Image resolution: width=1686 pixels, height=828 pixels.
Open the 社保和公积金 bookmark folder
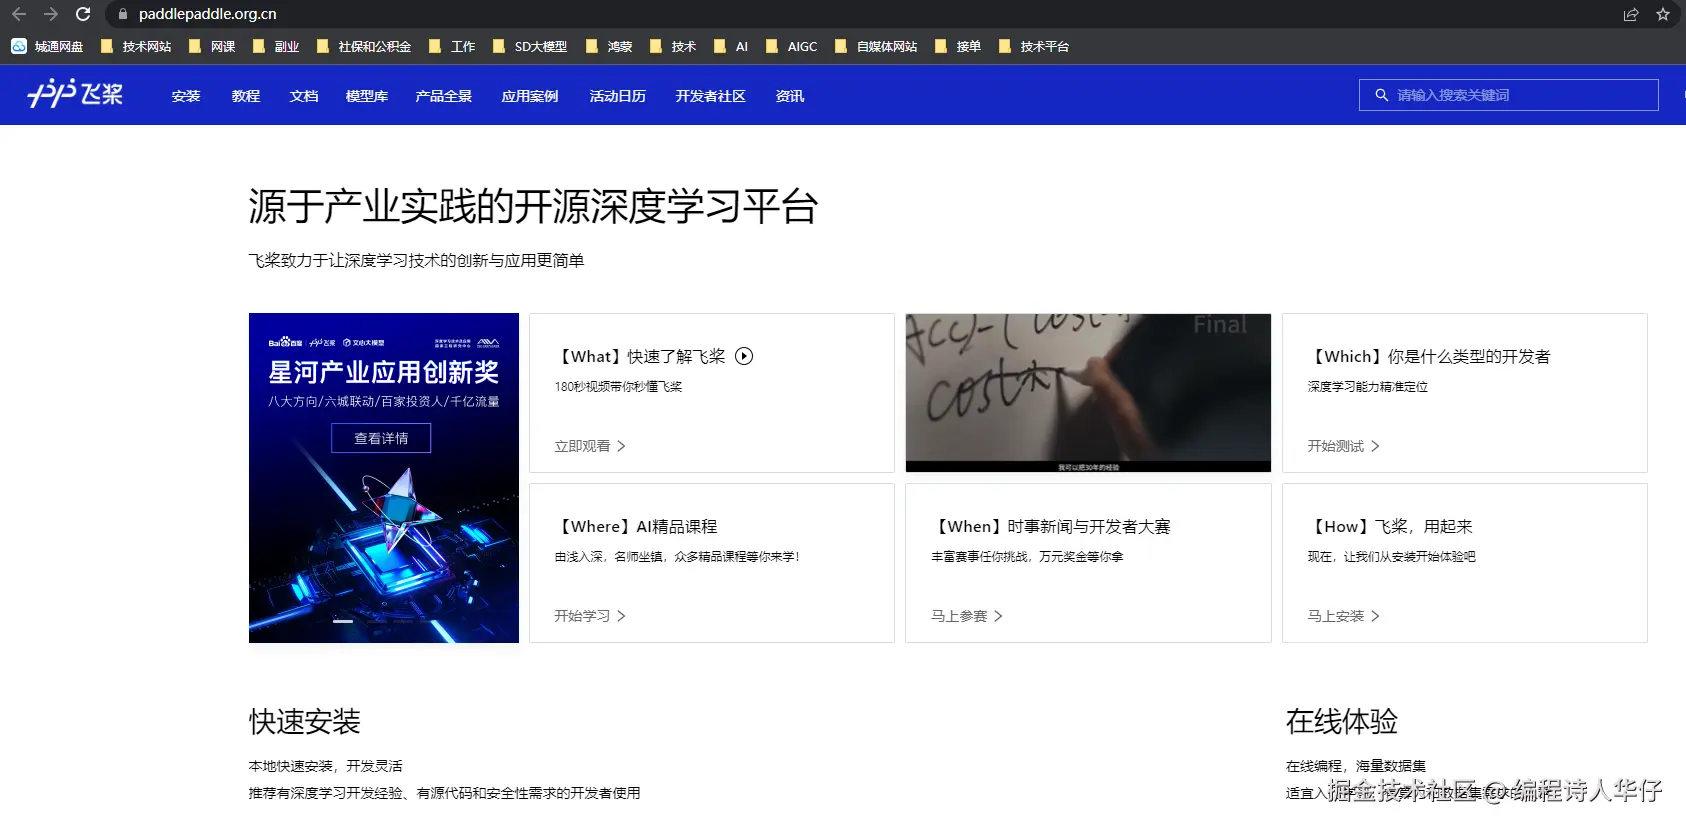click(364, 46)
